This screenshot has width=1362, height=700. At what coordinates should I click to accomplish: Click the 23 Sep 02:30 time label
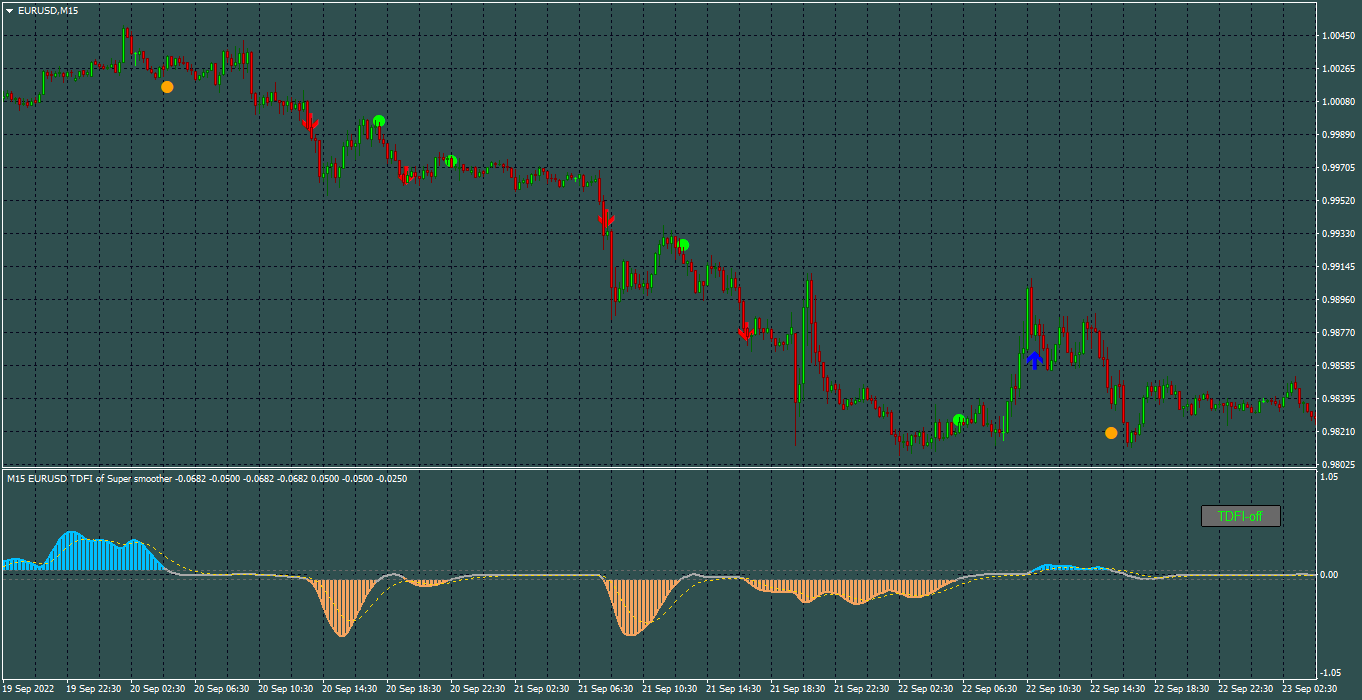pyautogui.click(x=1310, y=689)
